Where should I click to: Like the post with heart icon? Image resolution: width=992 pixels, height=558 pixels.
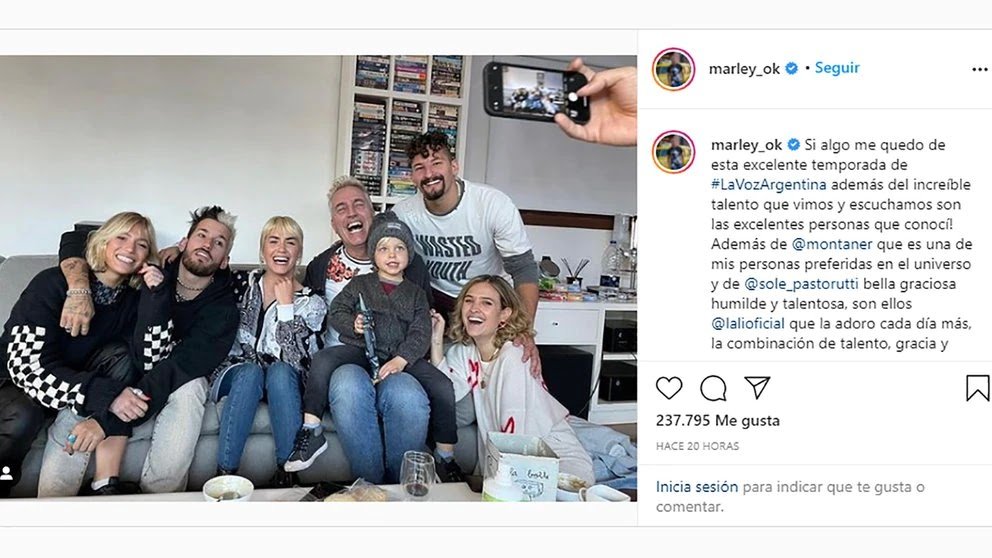pos(669,388)
